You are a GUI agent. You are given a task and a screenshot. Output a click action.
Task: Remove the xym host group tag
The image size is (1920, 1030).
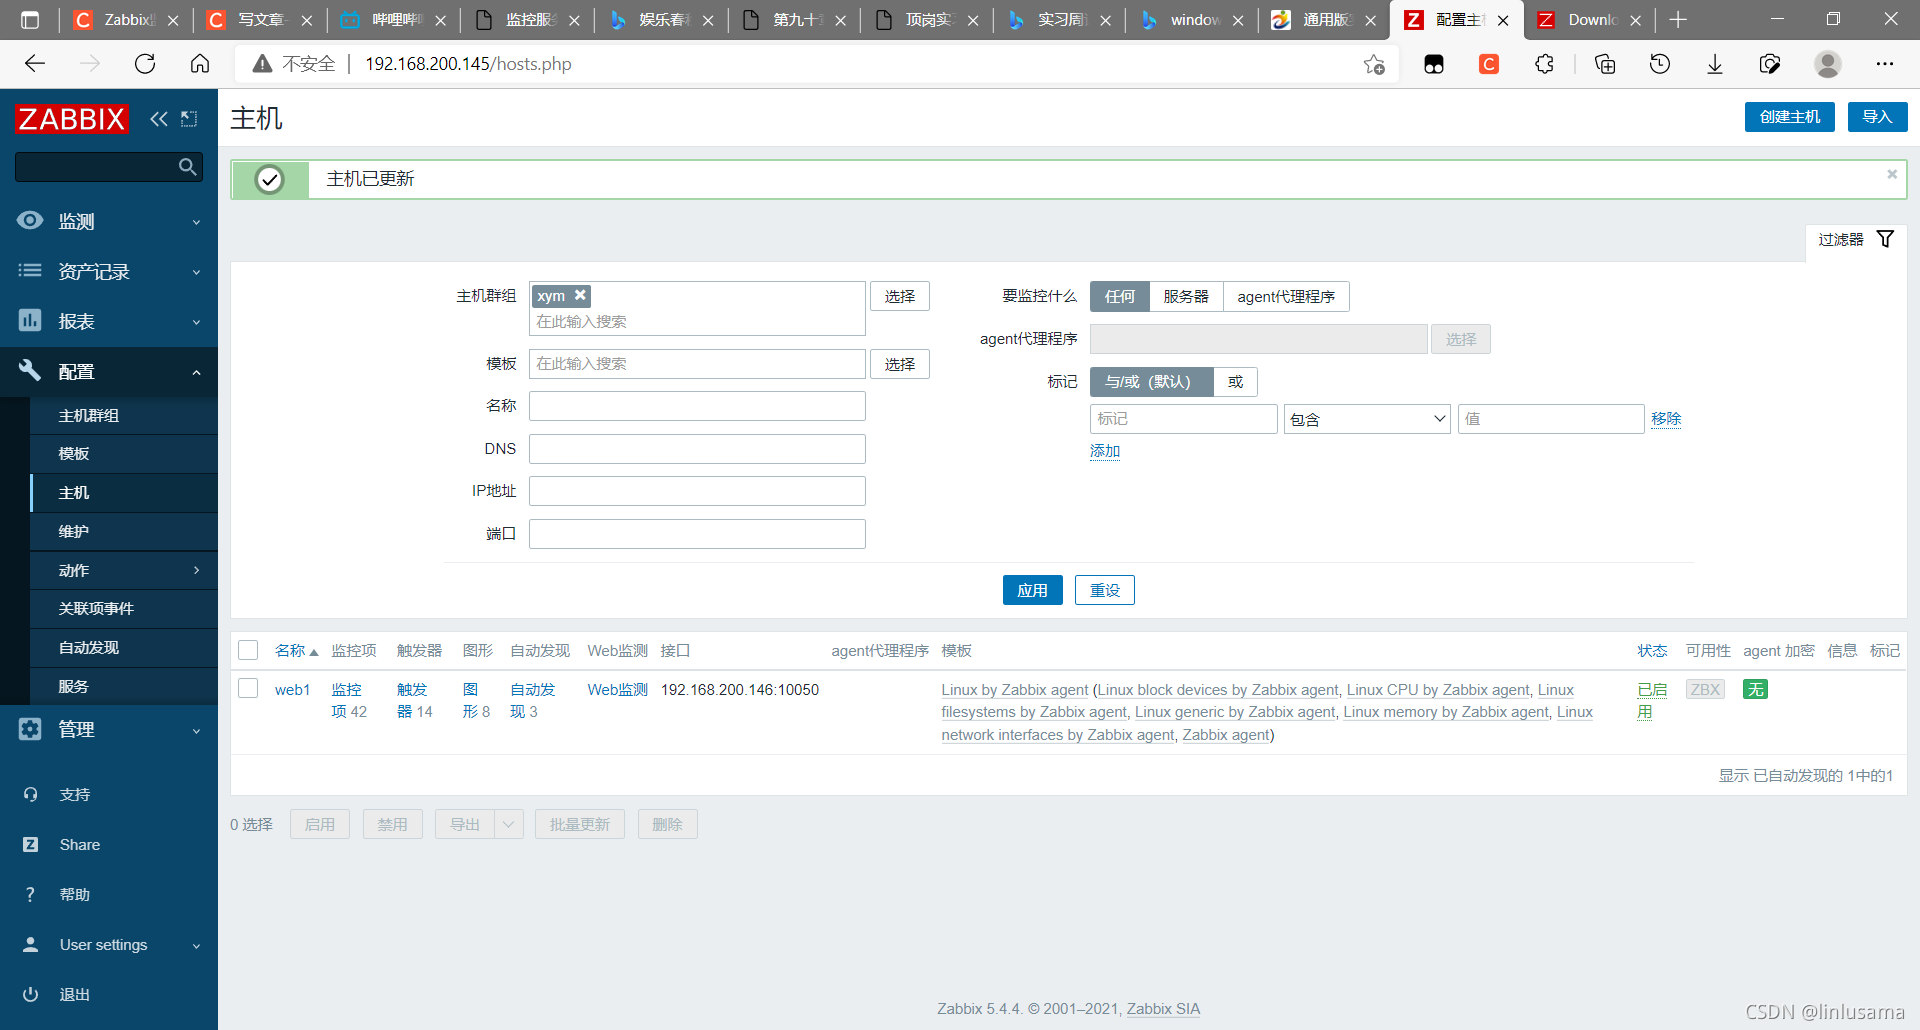(580, 295)
